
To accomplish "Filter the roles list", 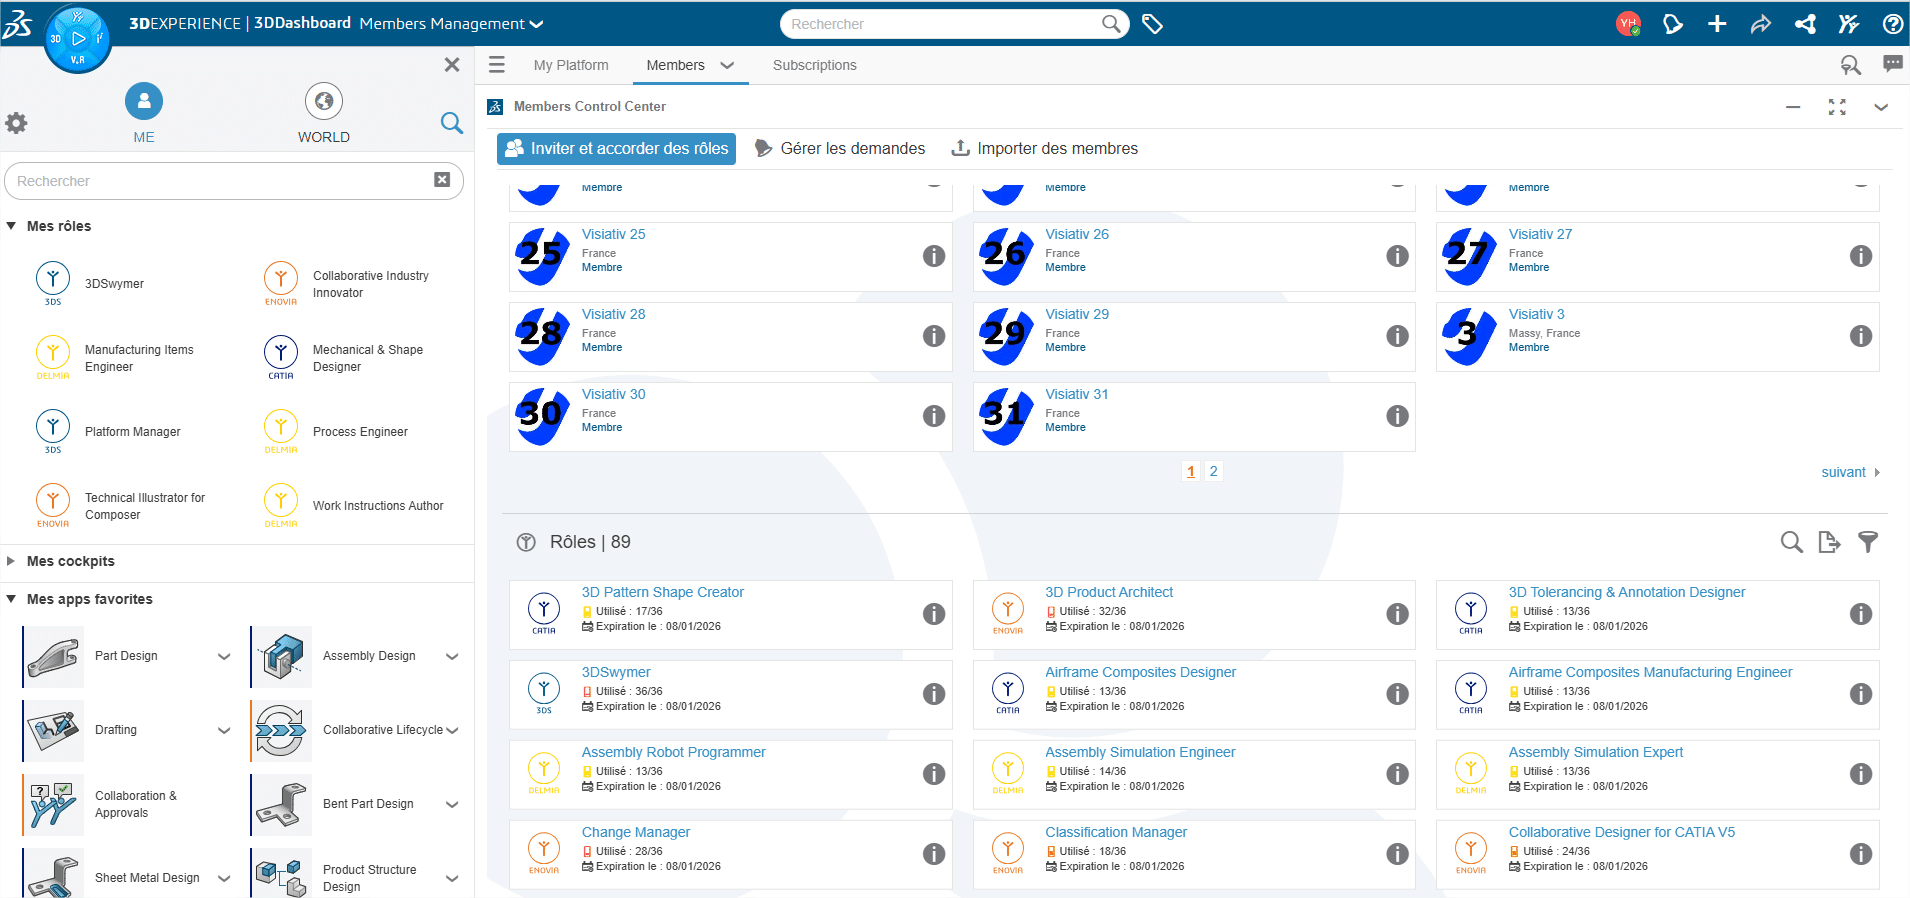I will pos(1868,542).
